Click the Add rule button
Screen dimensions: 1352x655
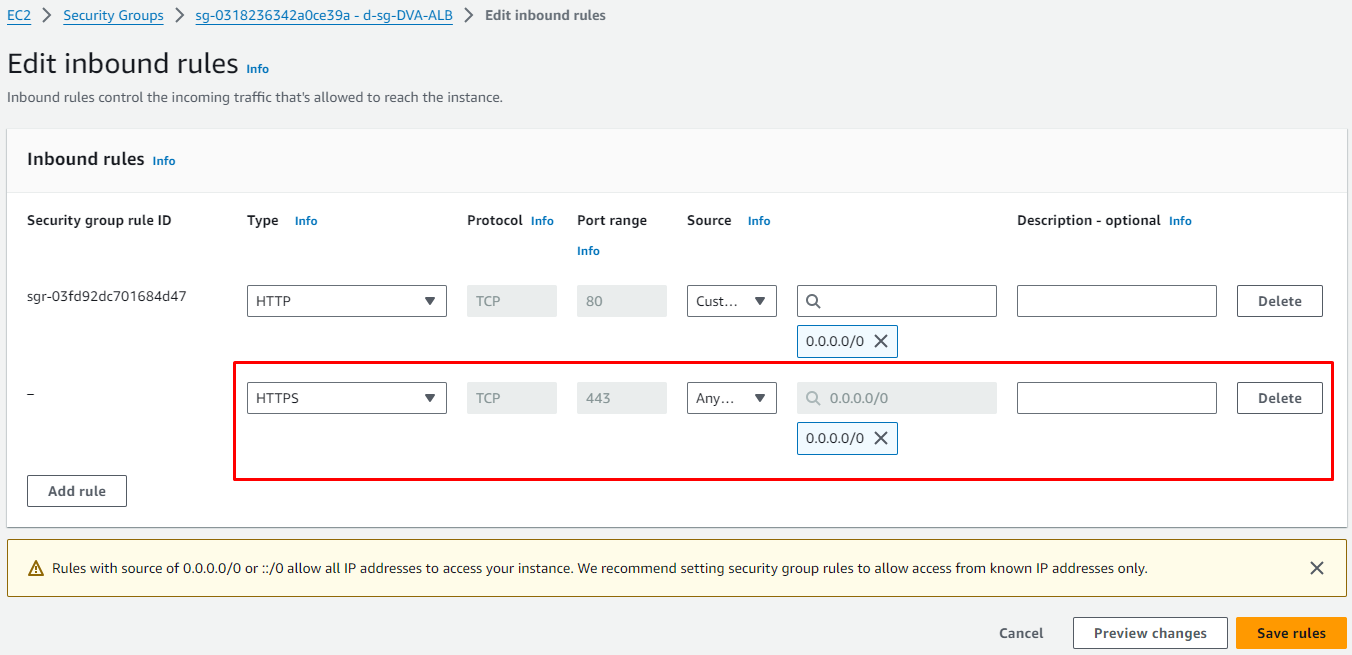click(x=77, y=491)
